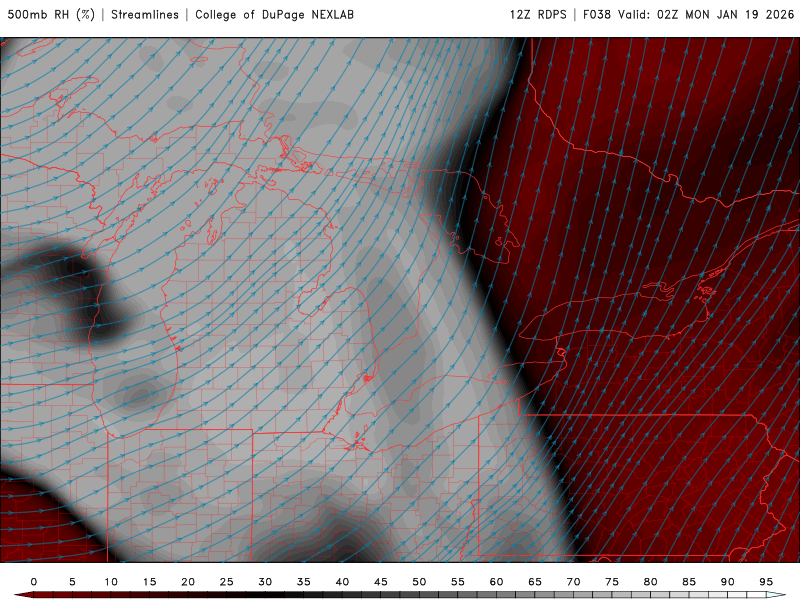Click the 'Streamlines' header label

point(145,14)
